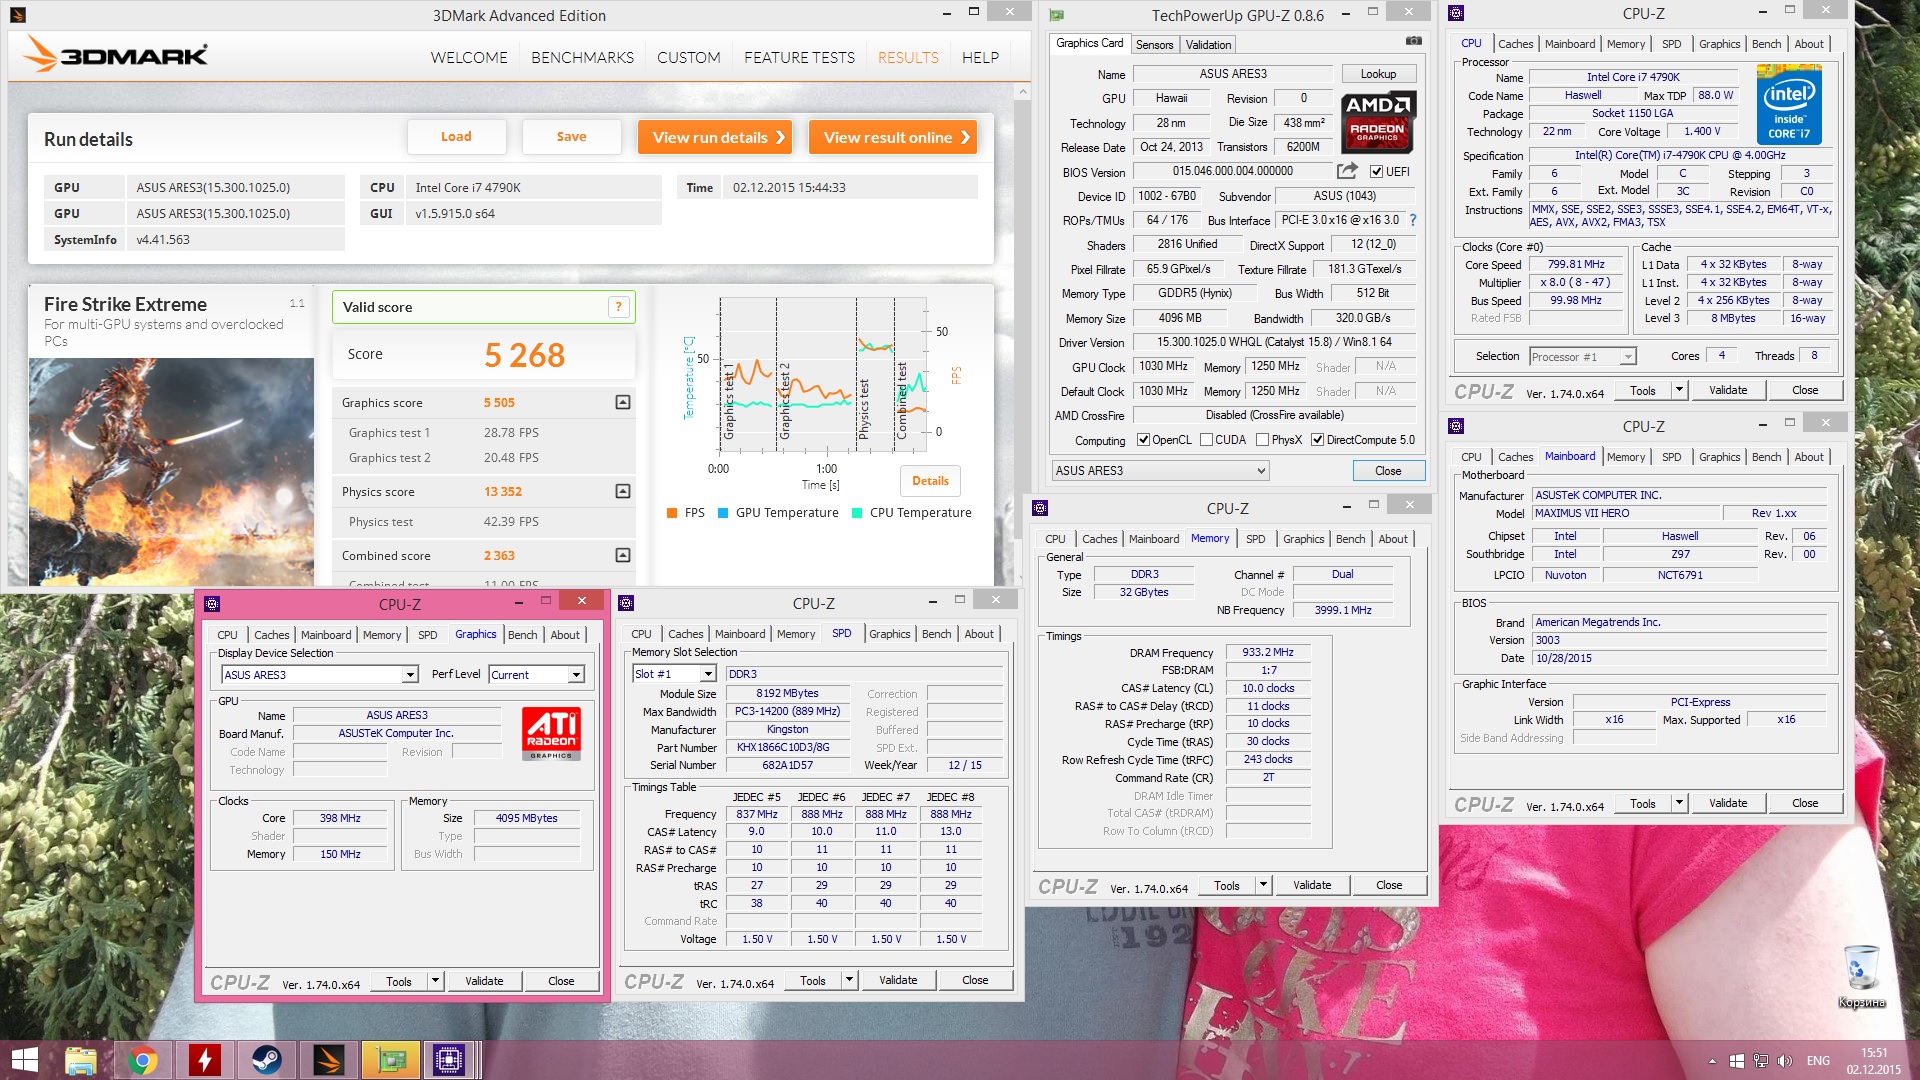Click the Lookup button in GPU-Z
Image resolution: width=1920 pixels, height=1080 pixels.
pyautogui.click(x=1377, y=74)
